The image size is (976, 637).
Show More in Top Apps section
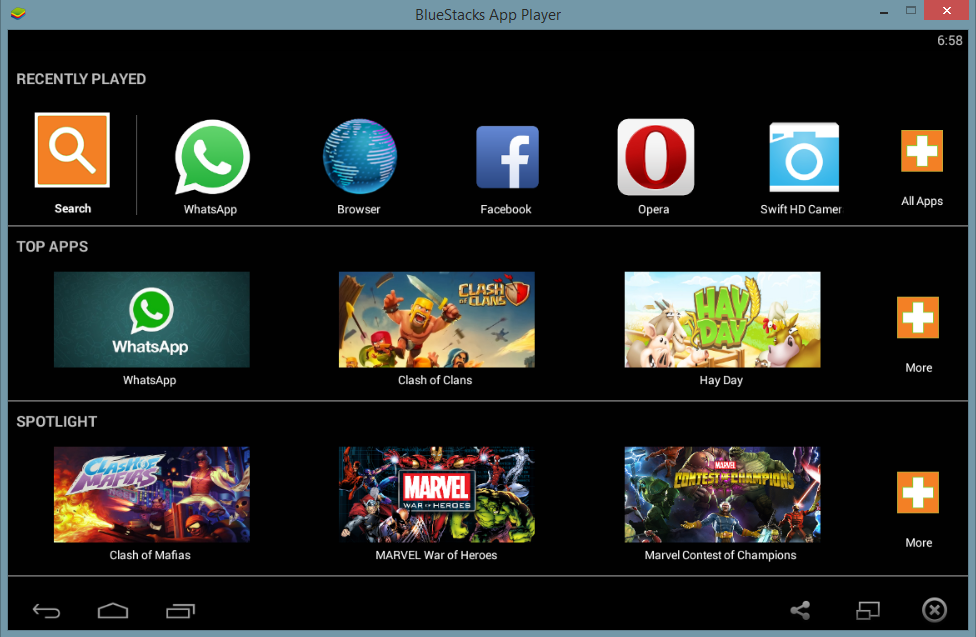(x=918, y=318)
